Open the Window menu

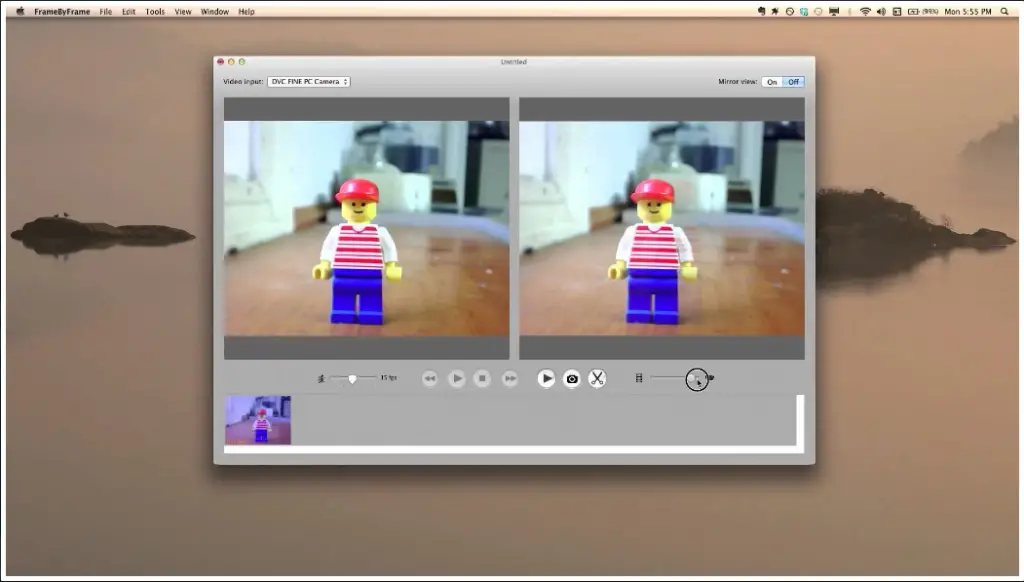[215, 11]
